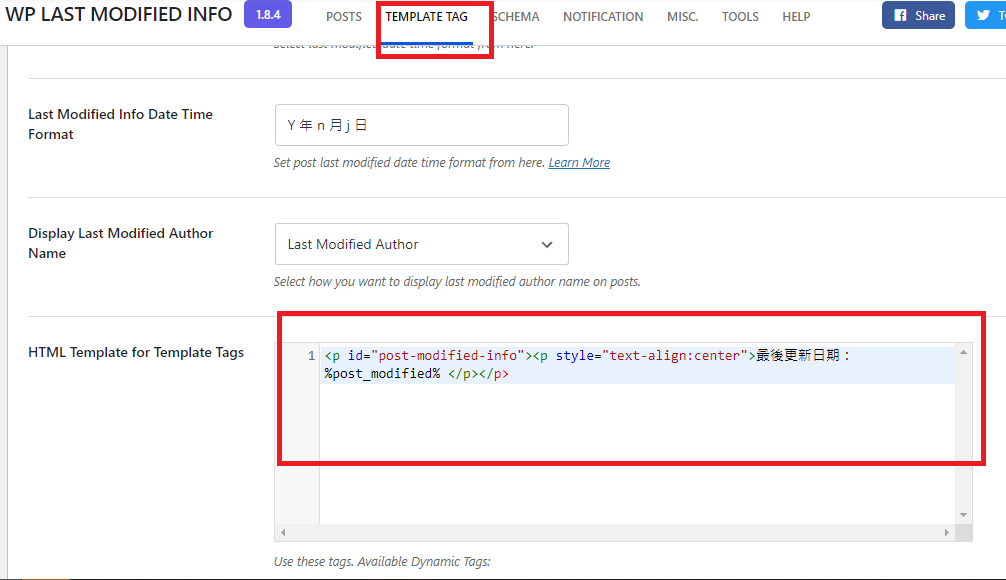Click the Twitter share button
Image resolution: width=1006 pixels, height=580 pixels.
[x=985, y=15]
